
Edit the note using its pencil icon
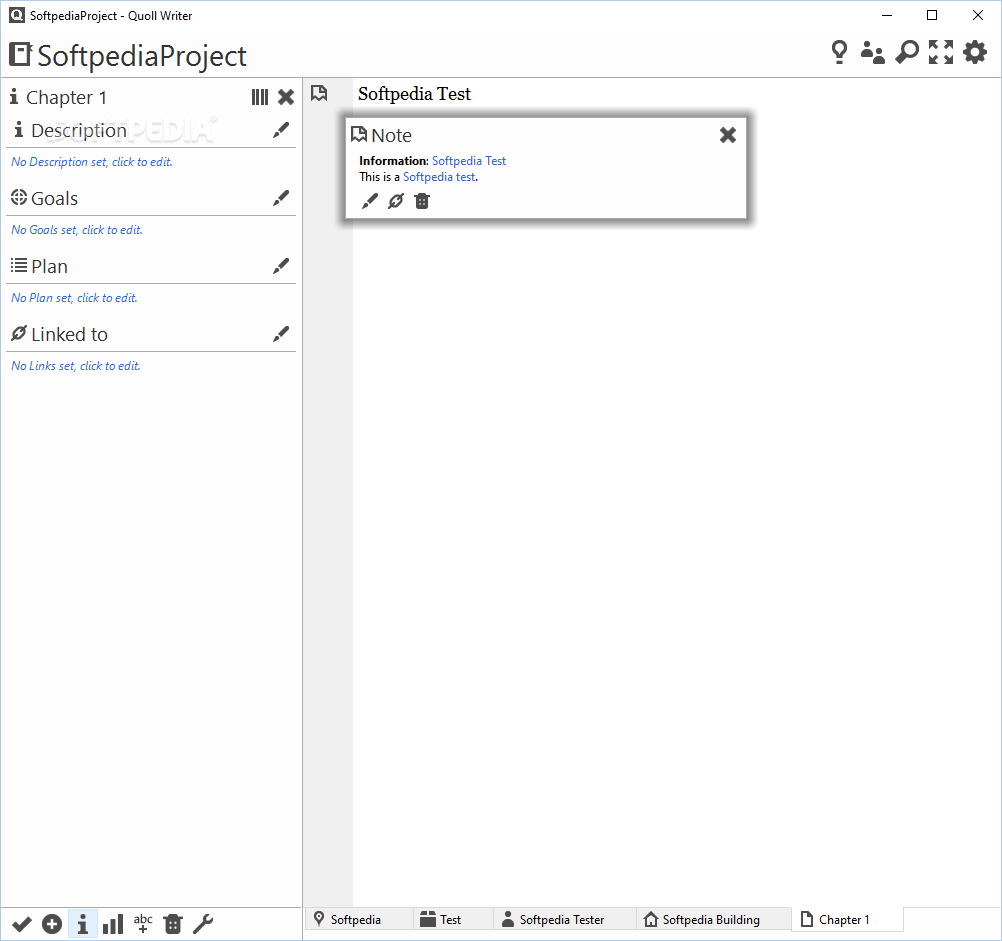(369, 201)
